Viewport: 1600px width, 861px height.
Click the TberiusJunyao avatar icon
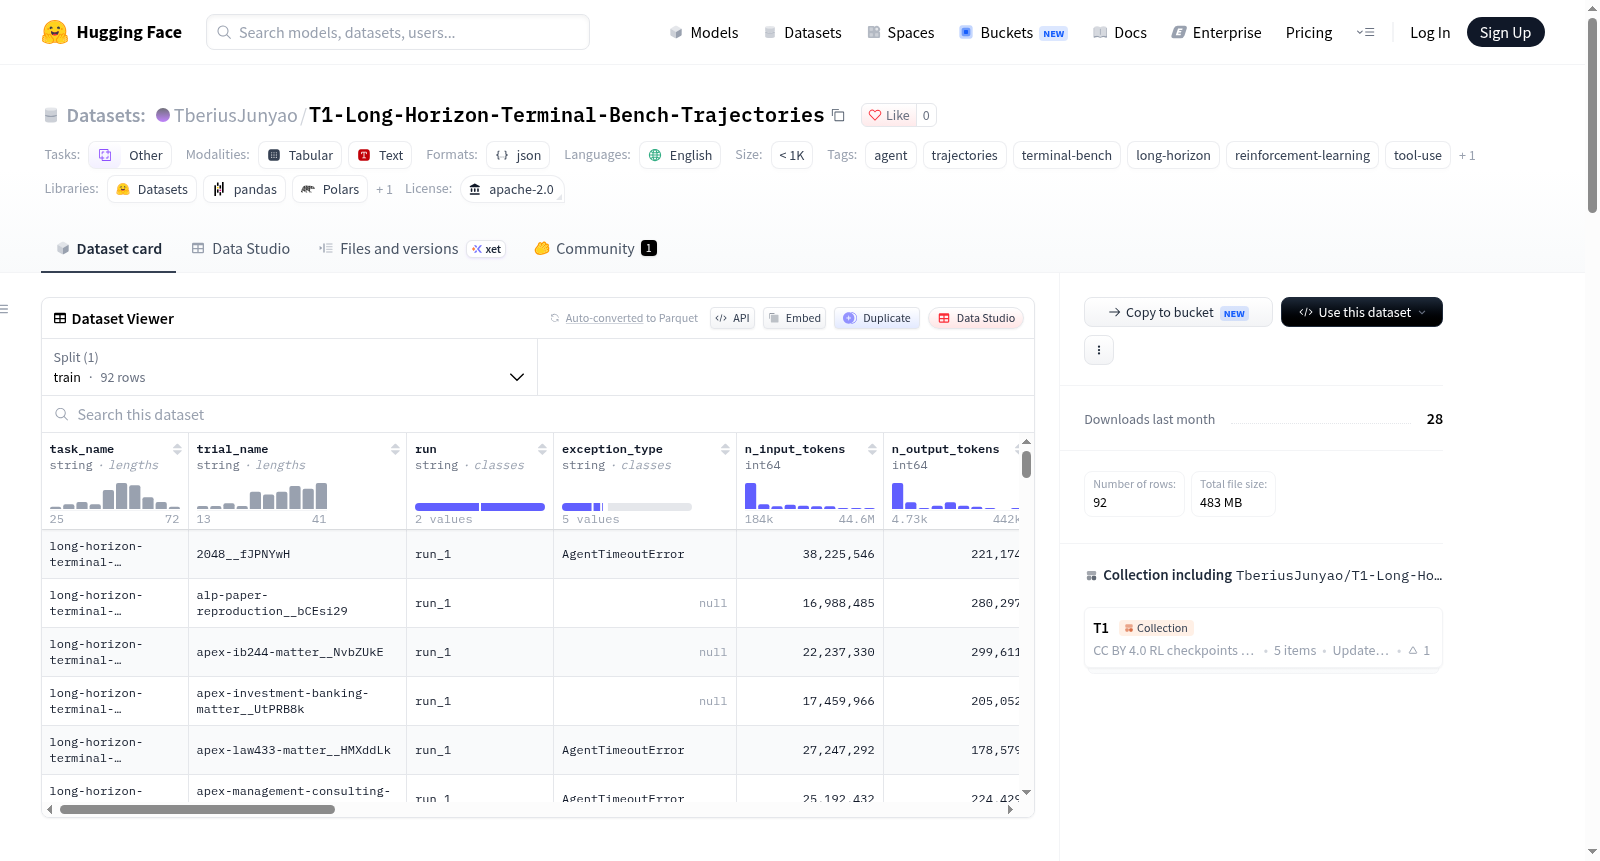tap(163, 115)
